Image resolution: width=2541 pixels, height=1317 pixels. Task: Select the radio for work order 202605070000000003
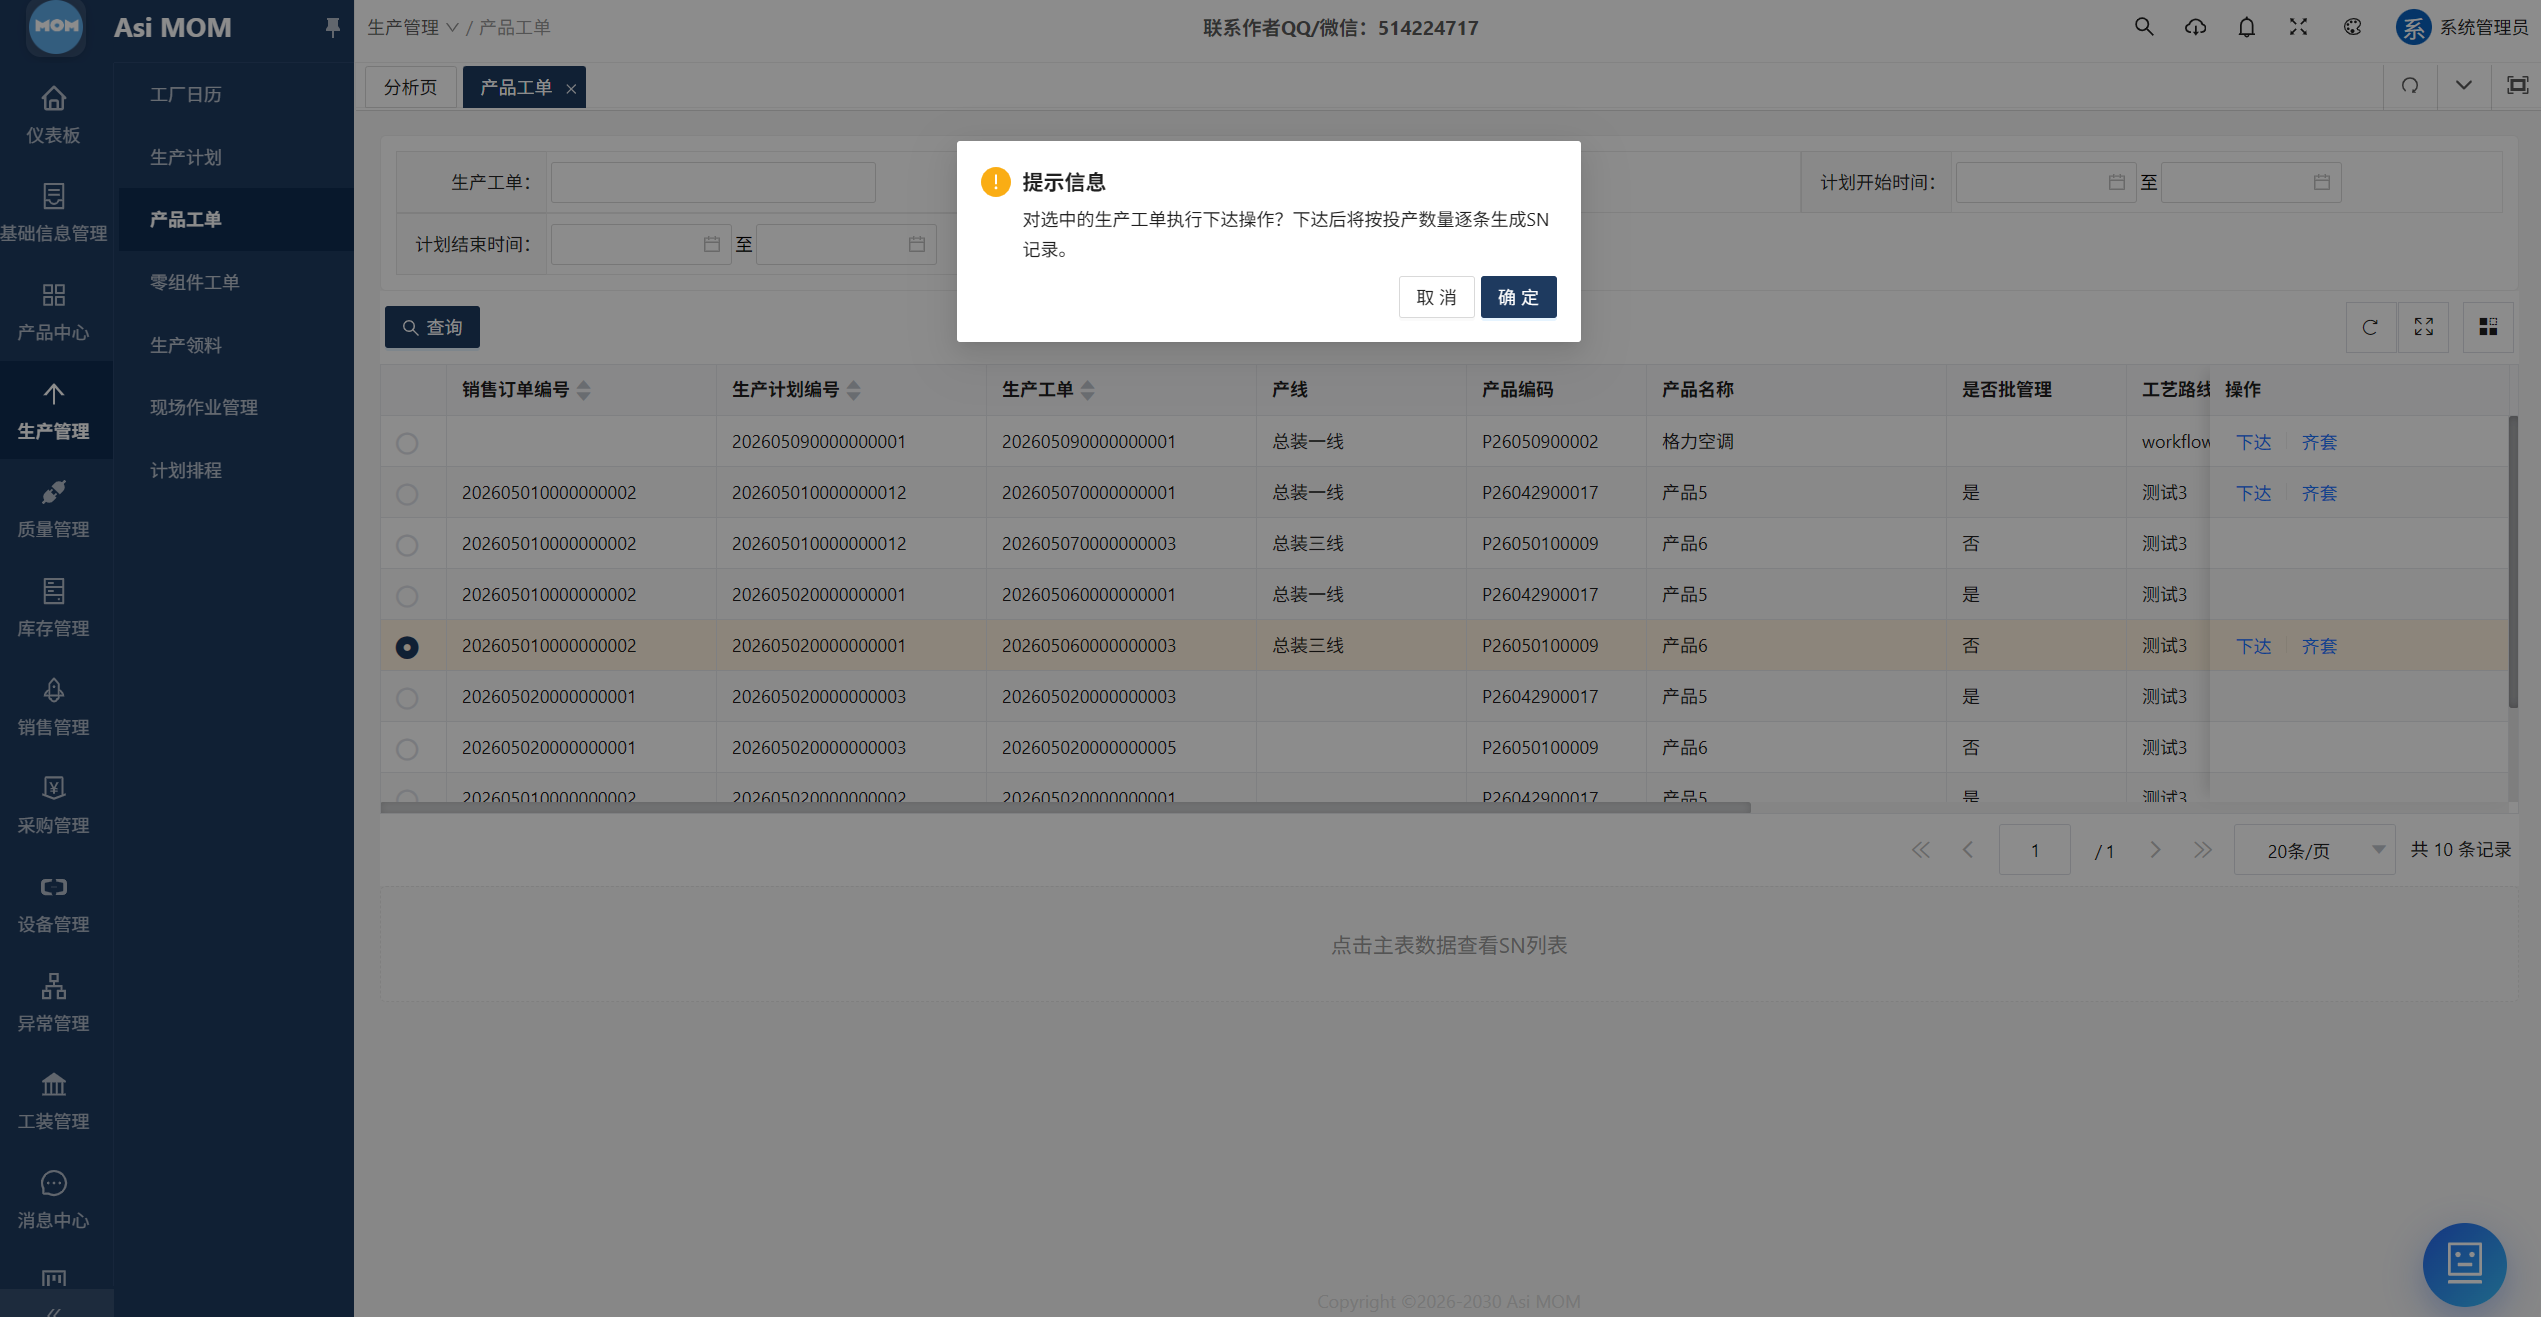pyautogui.click(x=407, y=545)
